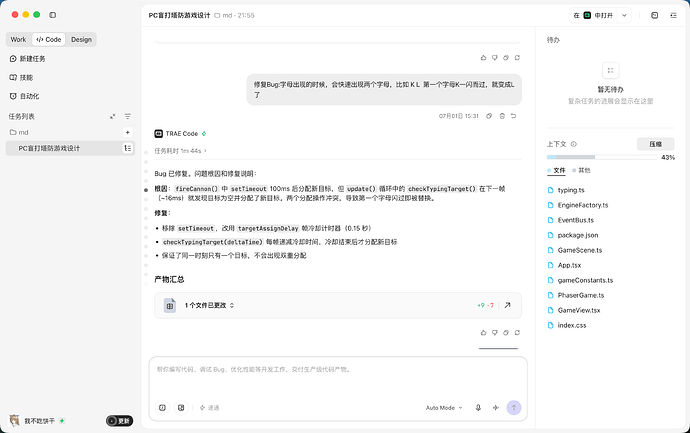Send the message with the arrow button
This screenshot has width=690, height=433.
click(x=514, y=407)
